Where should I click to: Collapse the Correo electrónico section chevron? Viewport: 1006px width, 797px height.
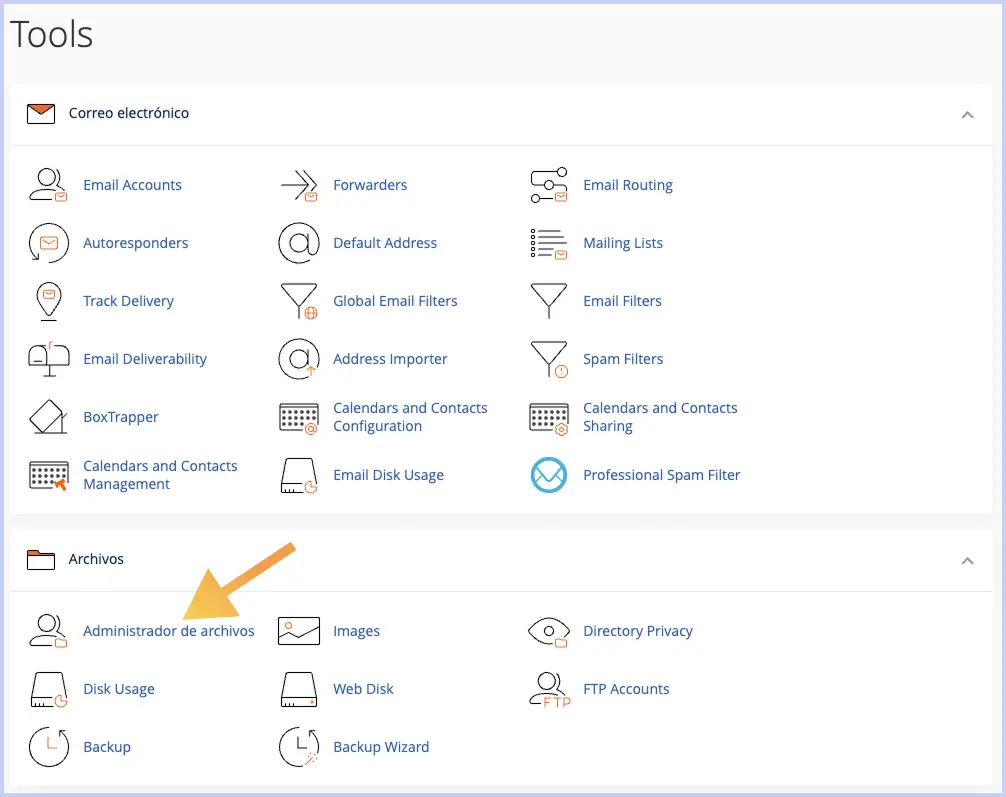pos(967,115)
